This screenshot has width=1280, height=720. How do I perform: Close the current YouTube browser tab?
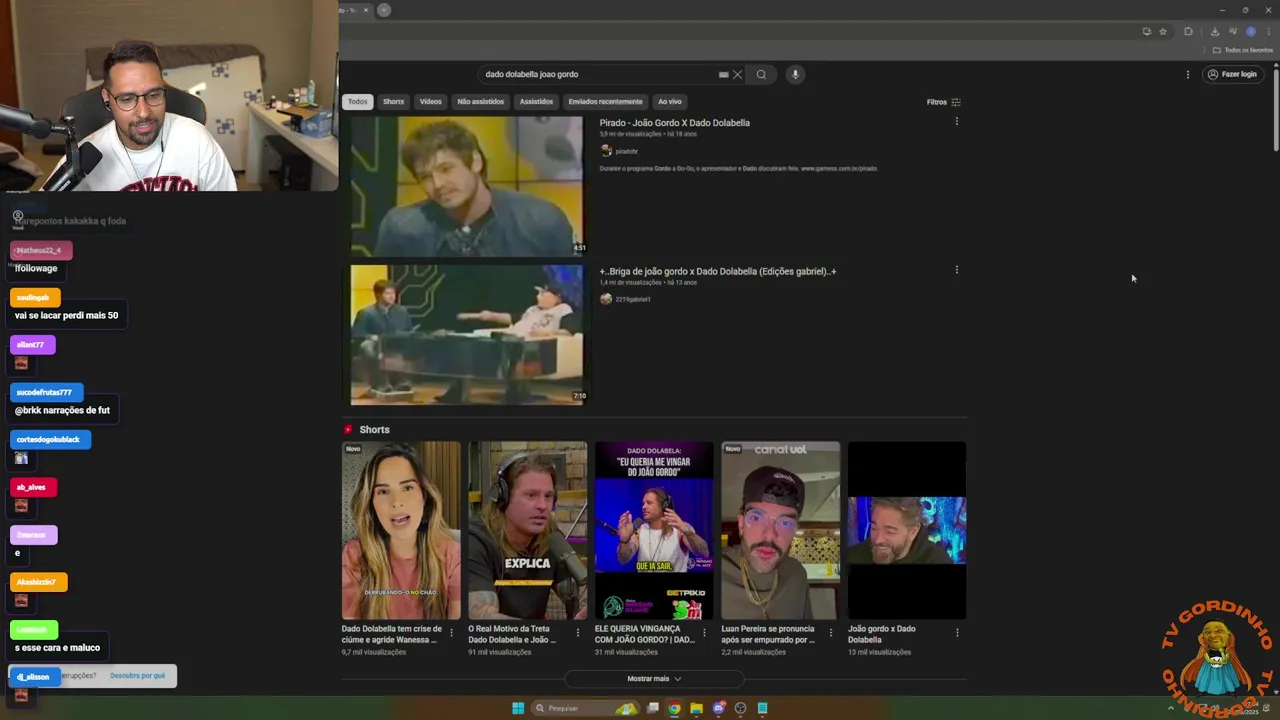(x=365, y=10)
